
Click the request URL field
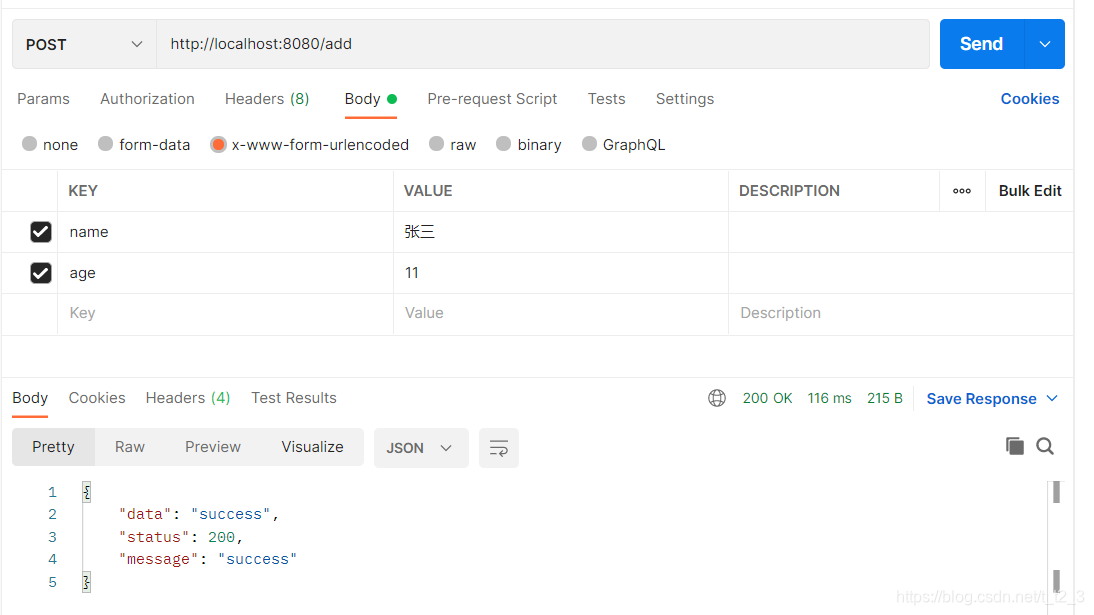tap(543, 44)
